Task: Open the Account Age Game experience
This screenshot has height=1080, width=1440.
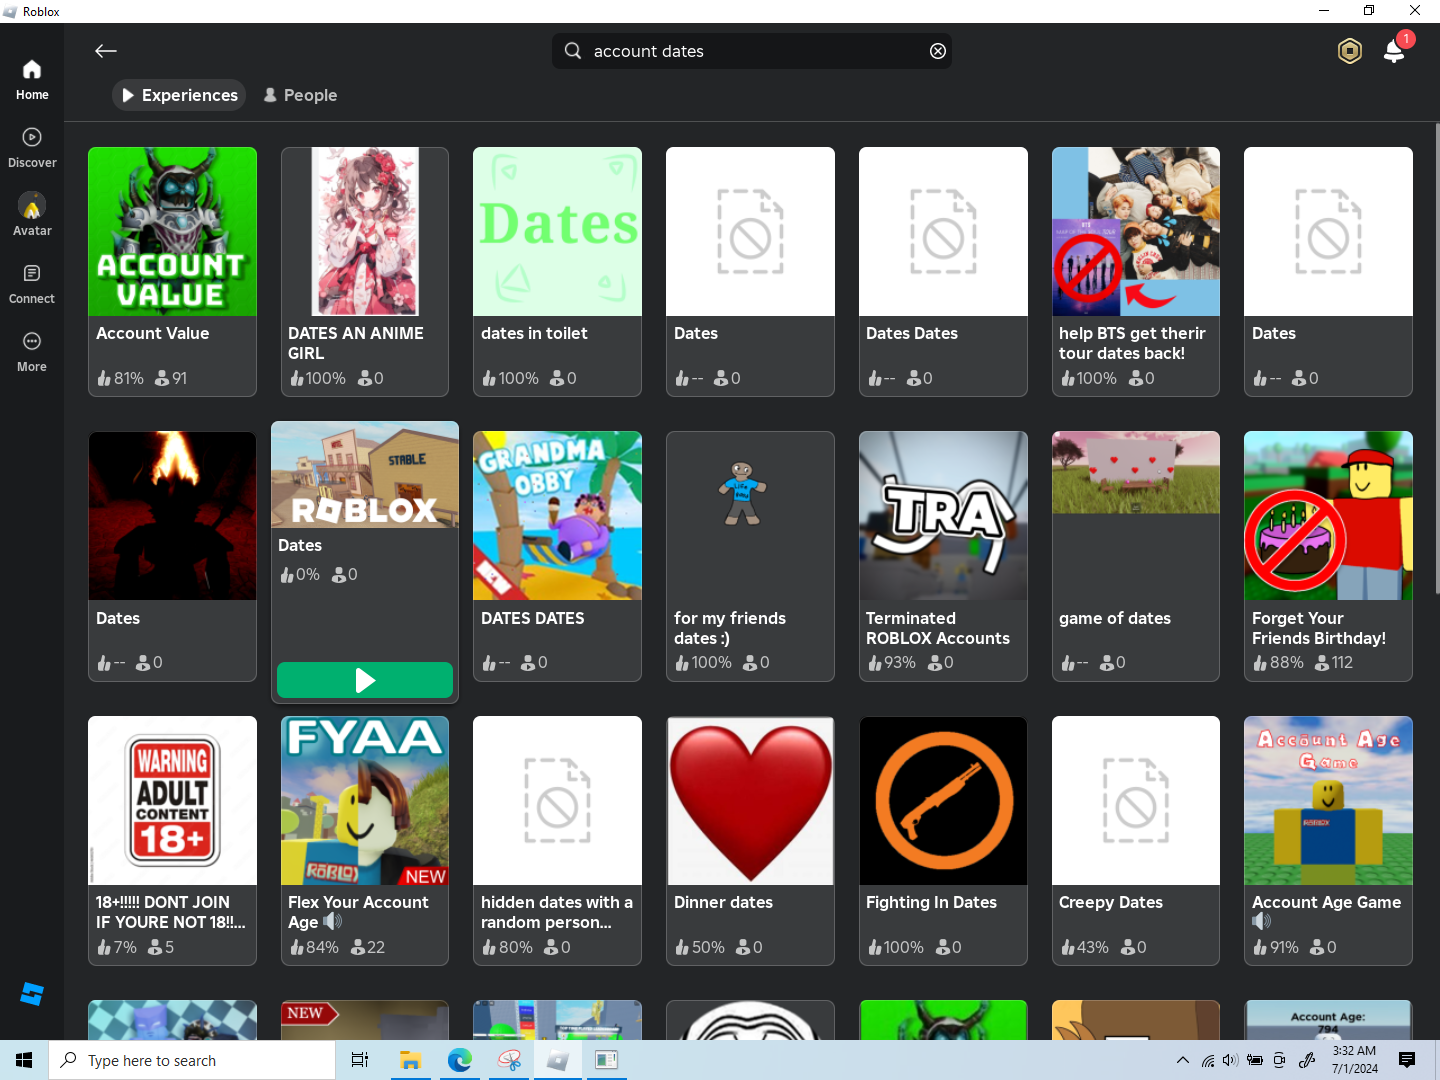Action: (x=1328, y=841)
